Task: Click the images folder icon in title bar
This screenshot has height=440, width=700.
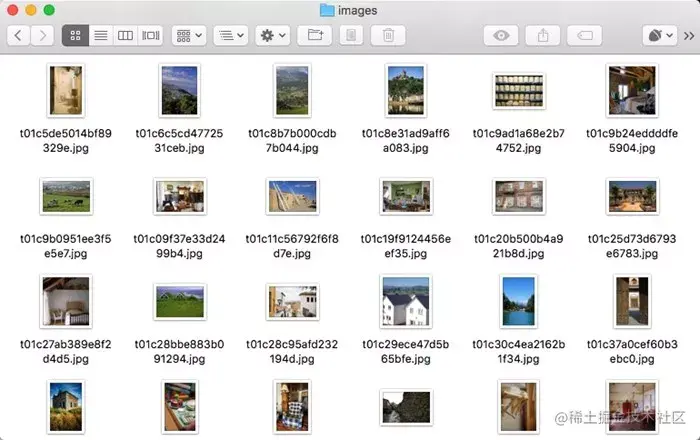Action: pyautogui.click(x=327, y=10)
